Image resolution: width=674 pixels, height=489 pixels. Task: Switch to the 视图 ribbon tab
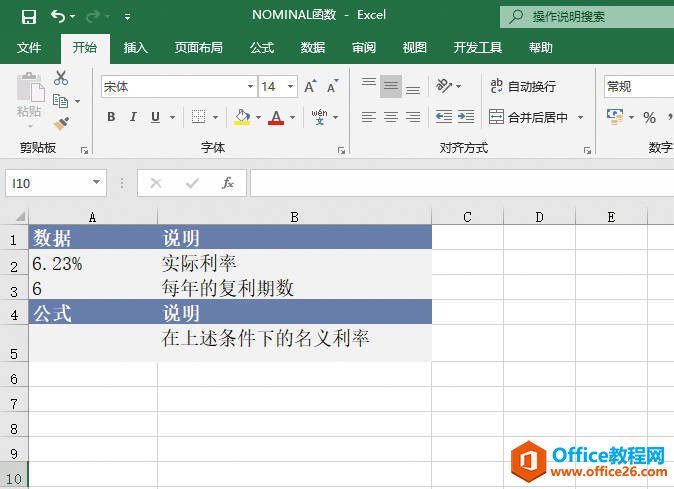point(414,47)
